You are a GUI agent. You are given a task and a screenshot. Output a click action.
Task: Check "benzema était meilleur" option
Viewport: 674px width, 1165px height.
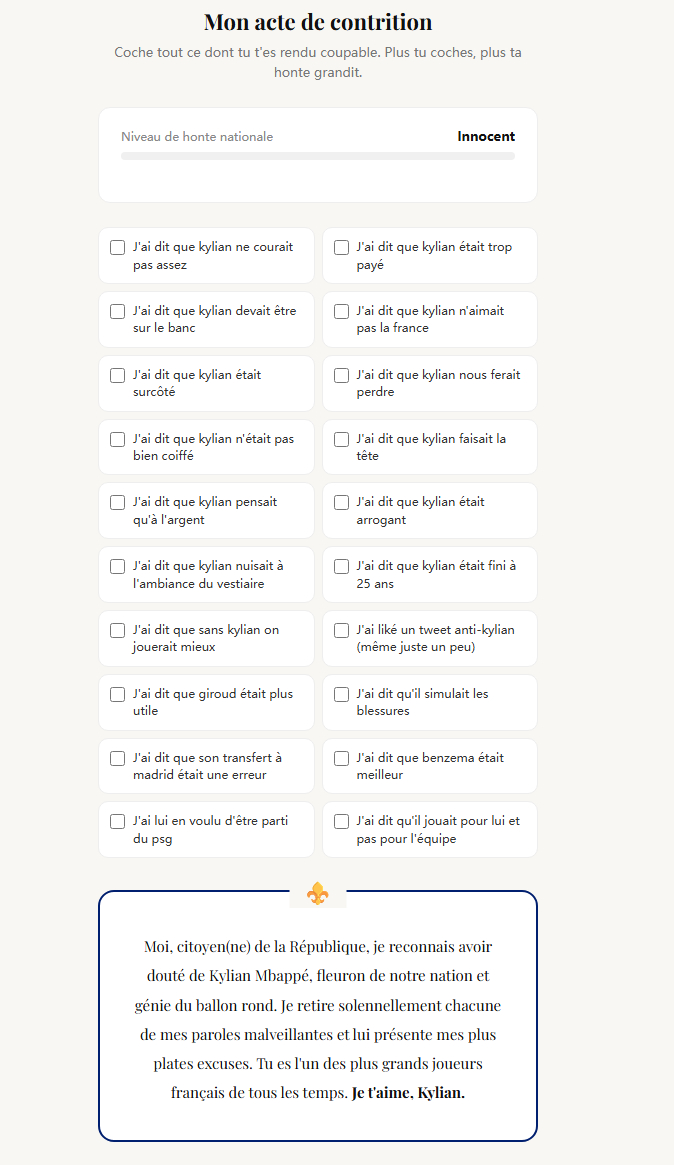(341, 758)
